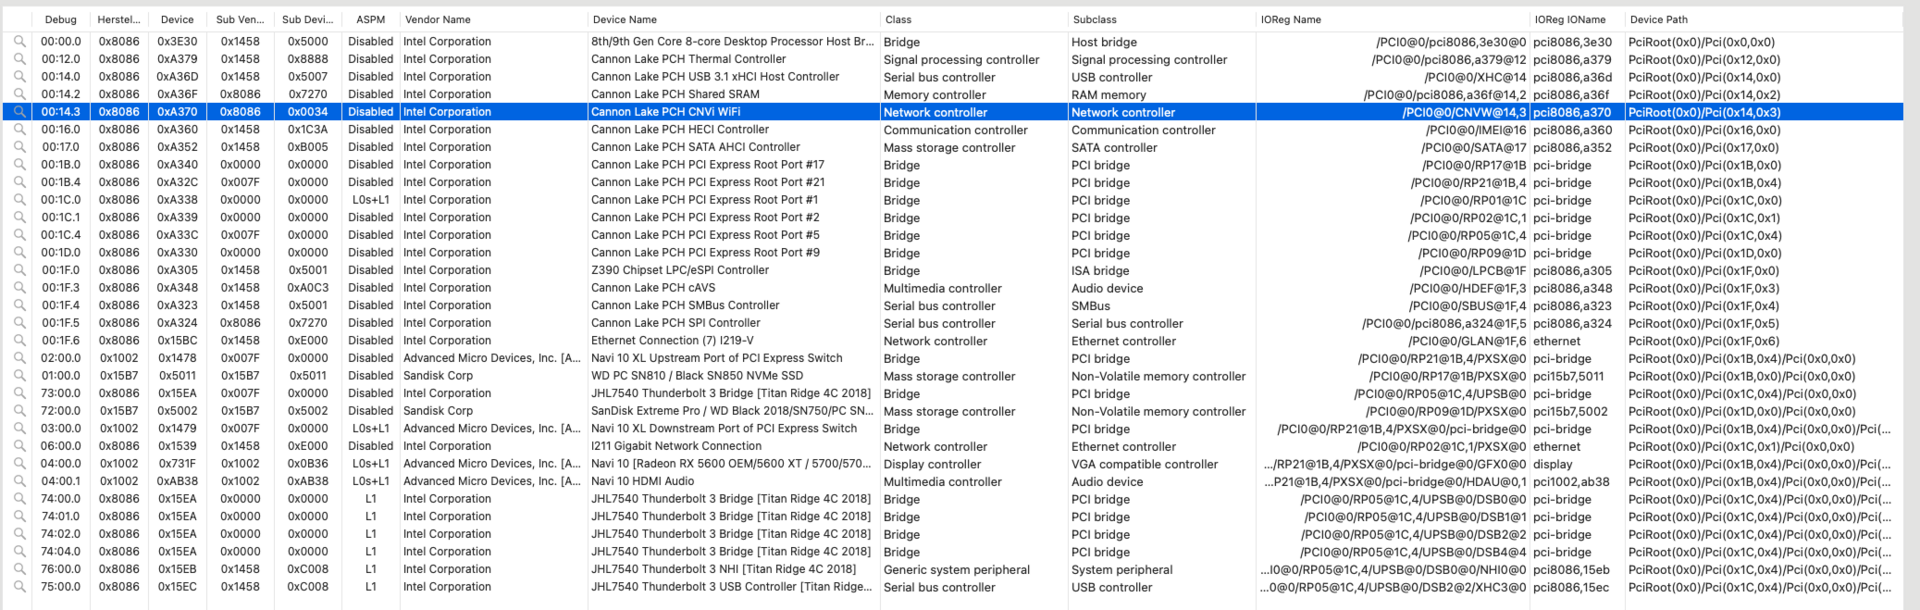Sort by the Device Name column header

[625, 19]
